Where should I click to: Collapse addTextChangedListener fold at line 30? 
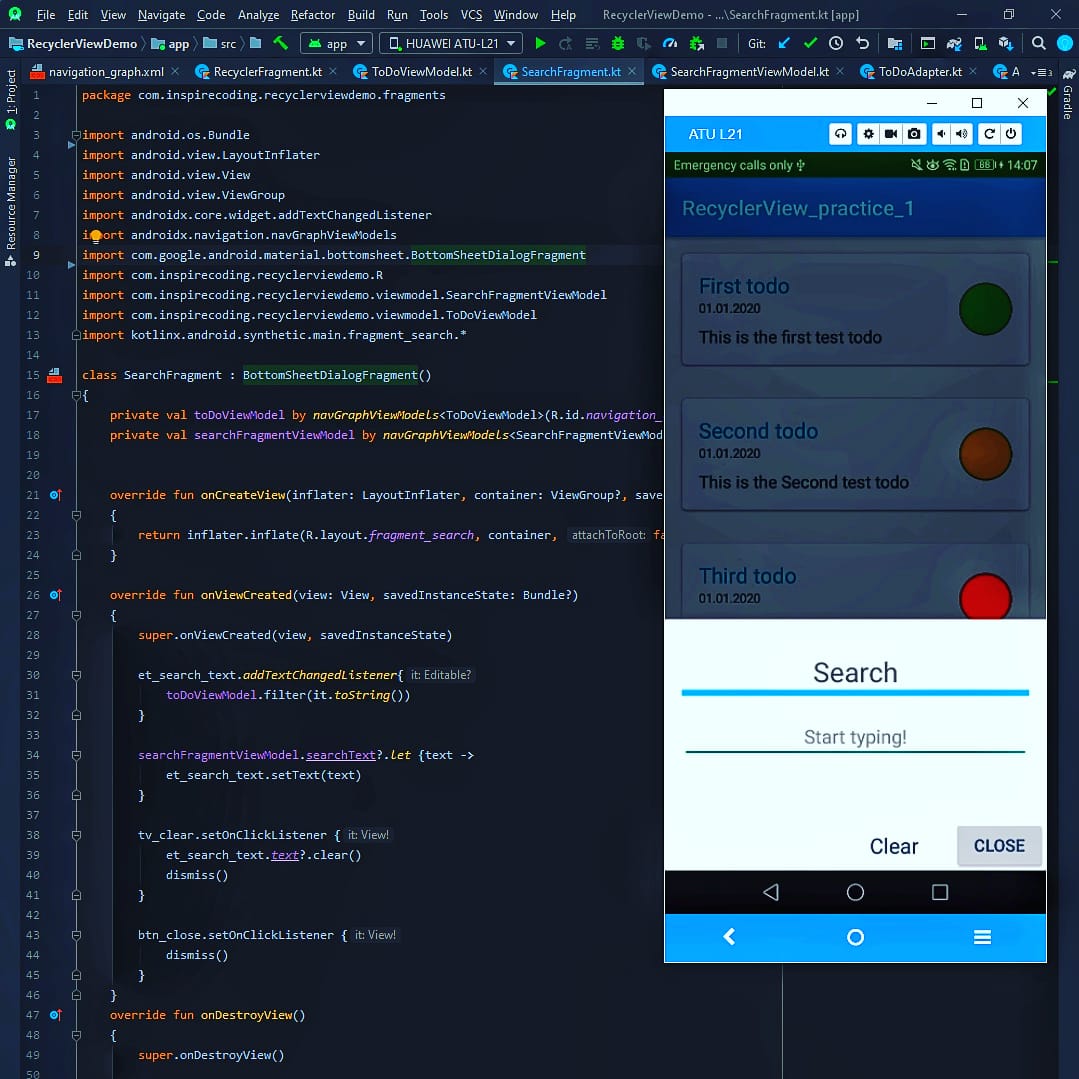(76, 675)
